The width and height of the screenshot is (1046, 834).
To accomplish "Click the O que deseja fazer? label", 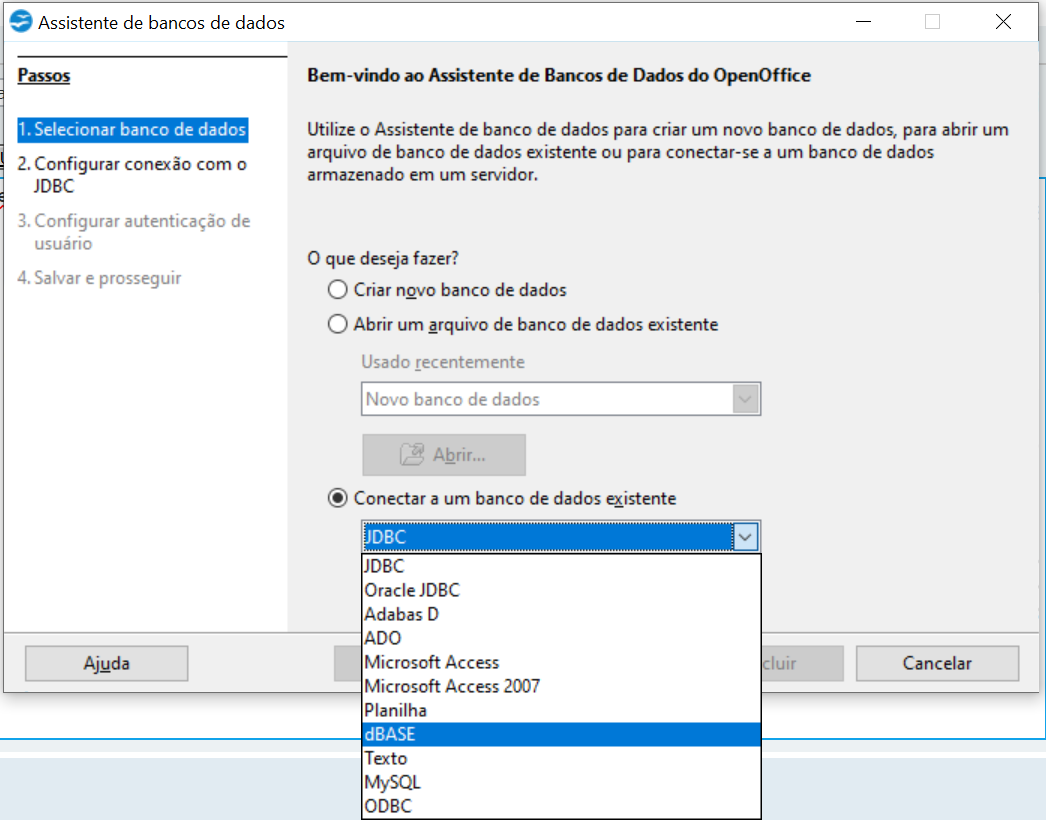I will coord(383,258).
